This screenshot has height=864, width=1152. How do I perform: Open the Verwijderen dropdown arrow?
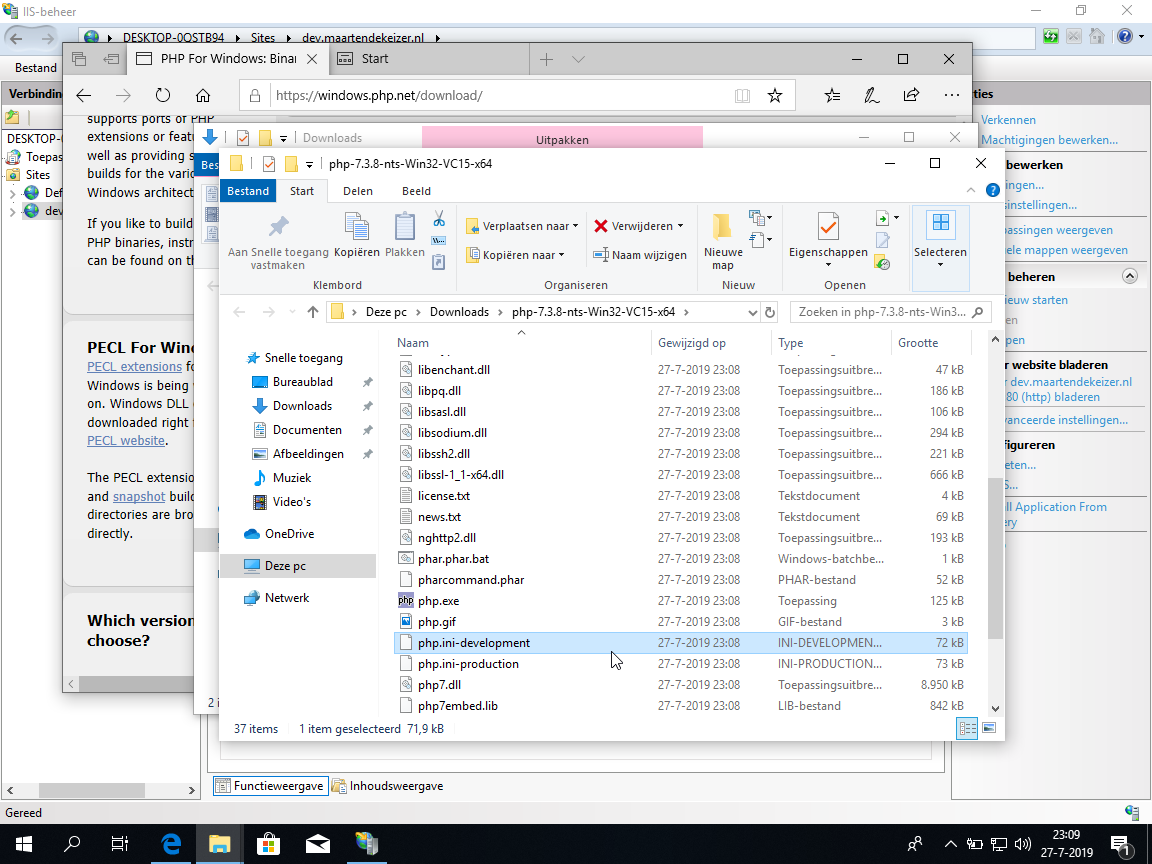click(x=681, y=226)
